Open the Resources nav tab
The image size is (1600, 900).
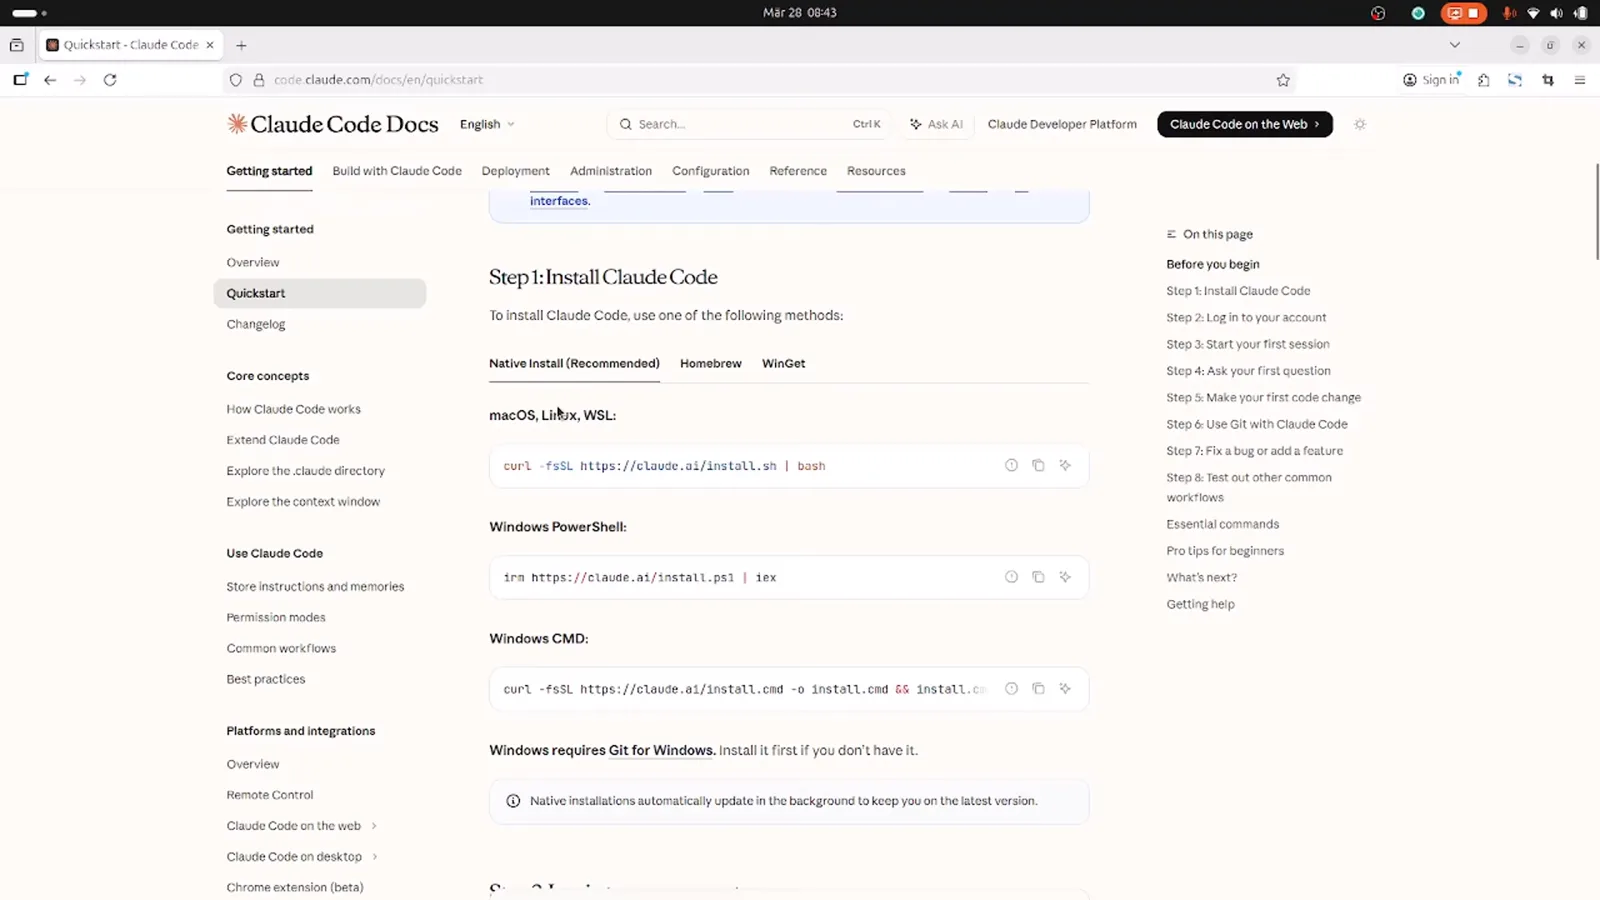coord(876,171)
